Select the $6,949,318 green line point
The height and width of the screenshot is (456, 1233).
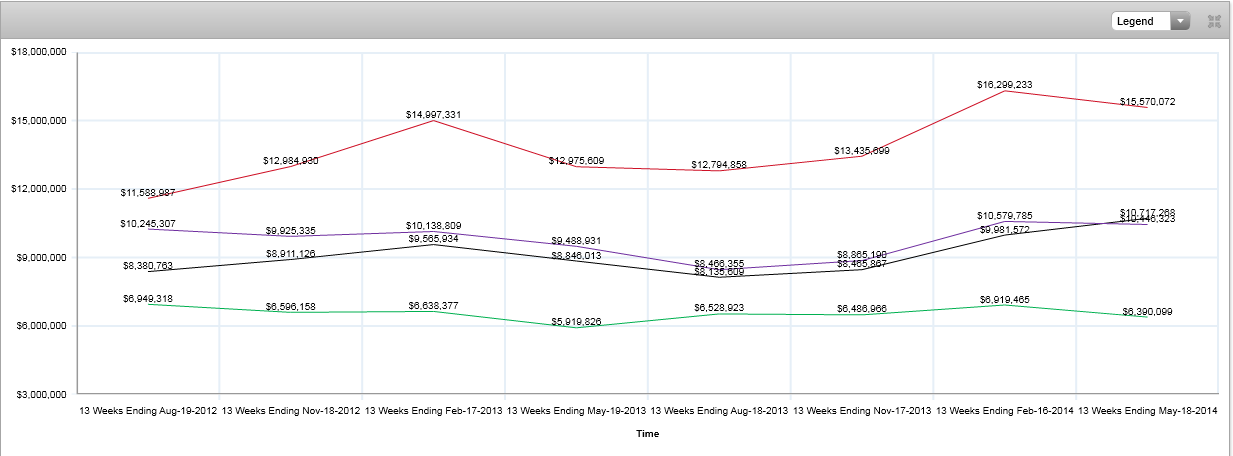(x=148, y=304)
